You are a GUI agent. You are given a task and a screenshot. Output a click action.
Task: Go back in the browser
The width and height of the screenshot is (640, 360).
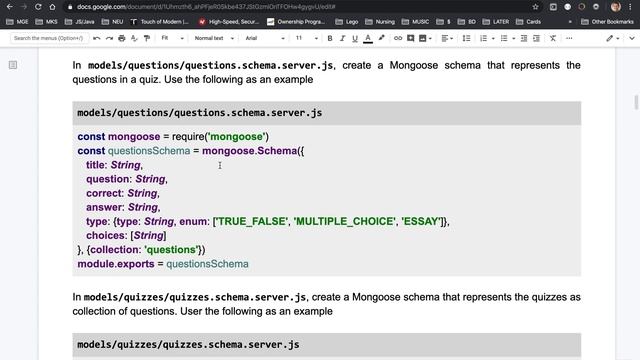(9, 7)
